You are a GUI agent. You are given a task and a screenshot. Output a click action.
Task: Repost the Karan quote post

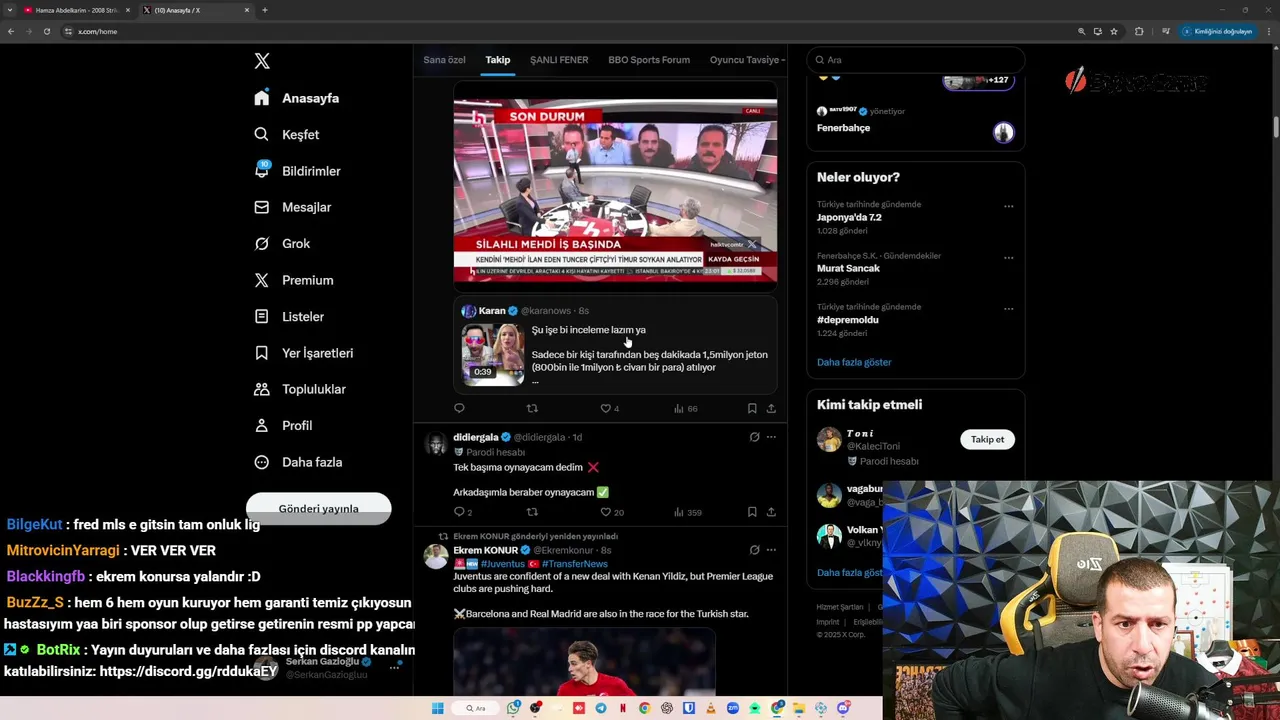coord(532,408)
